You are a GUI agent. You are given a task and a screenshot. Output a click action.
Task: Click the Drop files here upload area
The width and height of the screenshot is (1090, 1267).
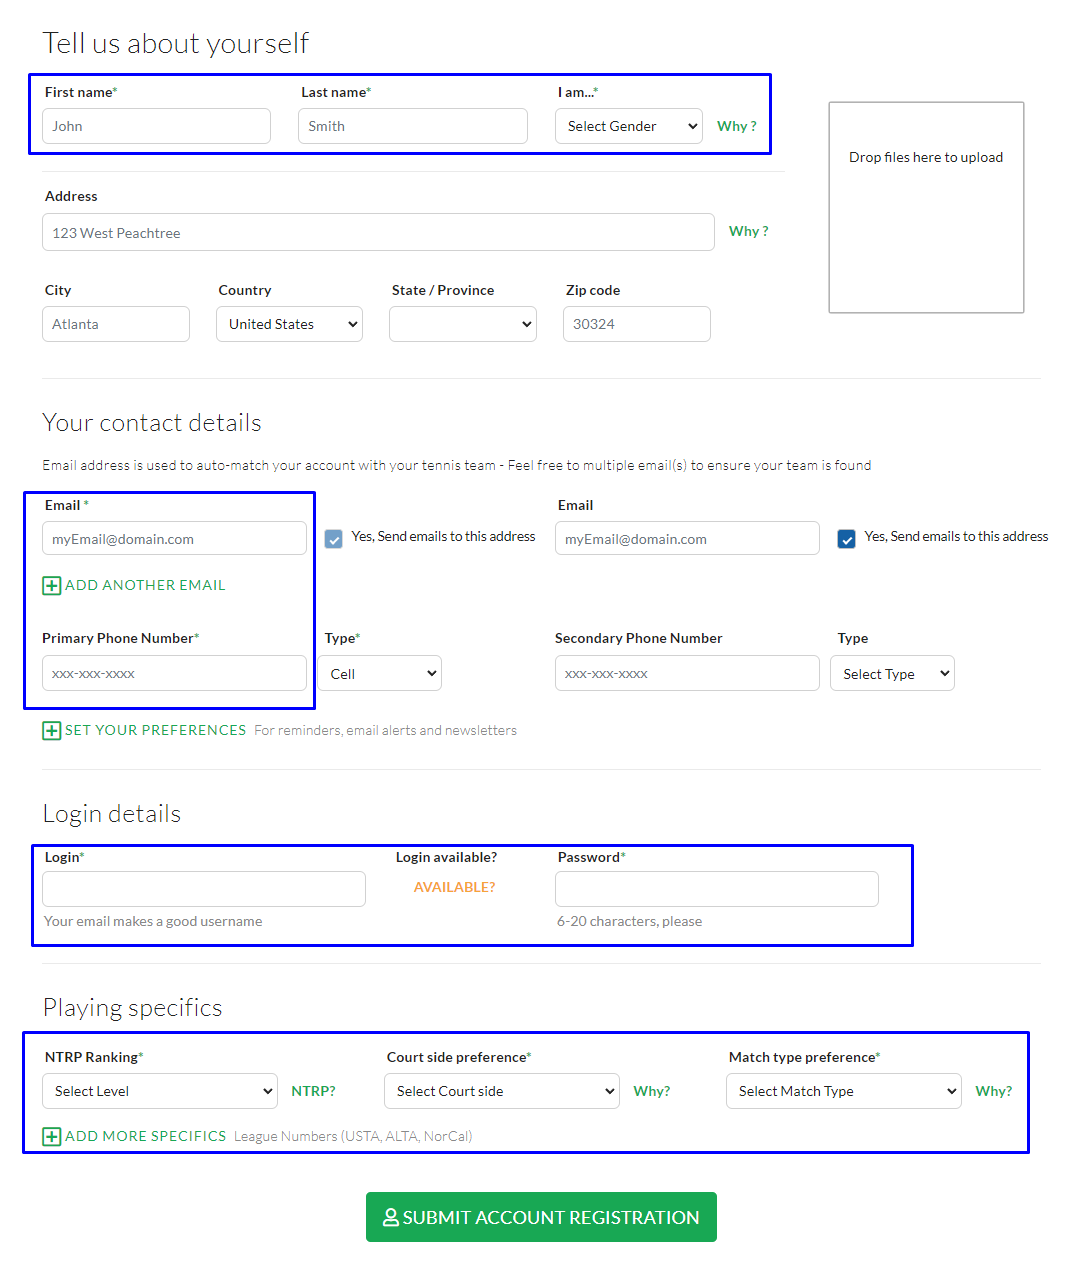click(x=926, y=207)
